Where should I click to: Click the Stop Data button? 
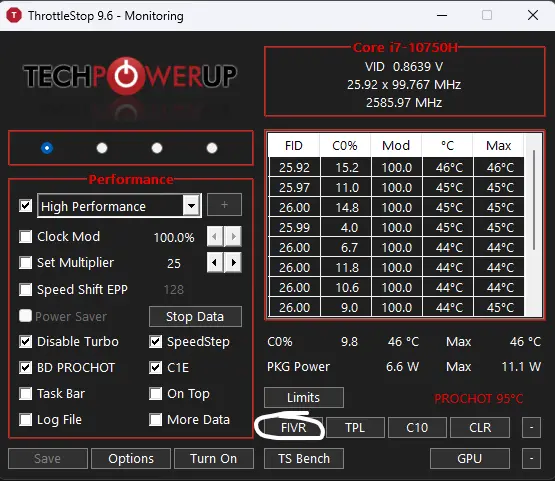[x=195, y=316]
